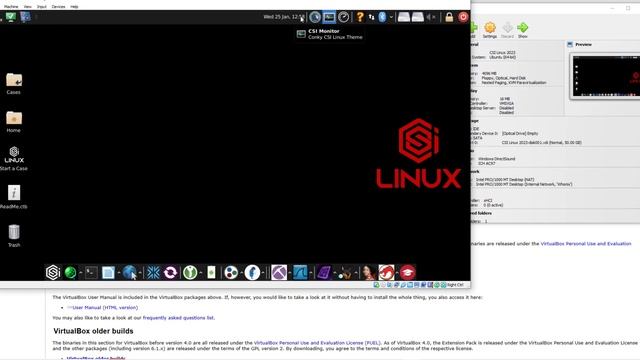Open the View menu of the VM window
Image resolution: width=640 pixels, height=360 pixels.
27,7
